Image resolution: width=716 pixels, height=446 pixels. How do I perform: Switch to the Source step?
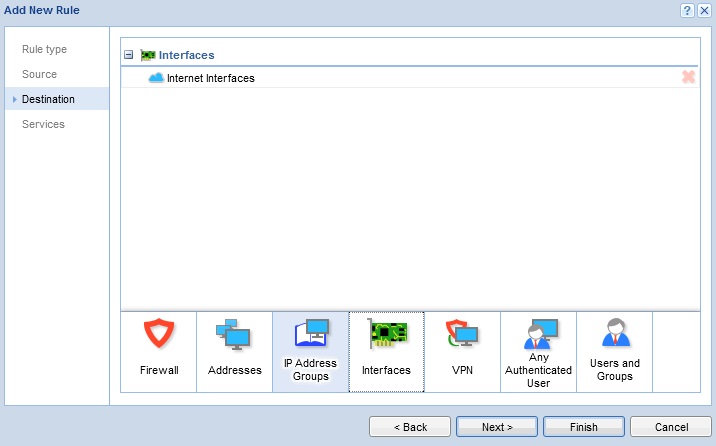(x=39, y=74)
